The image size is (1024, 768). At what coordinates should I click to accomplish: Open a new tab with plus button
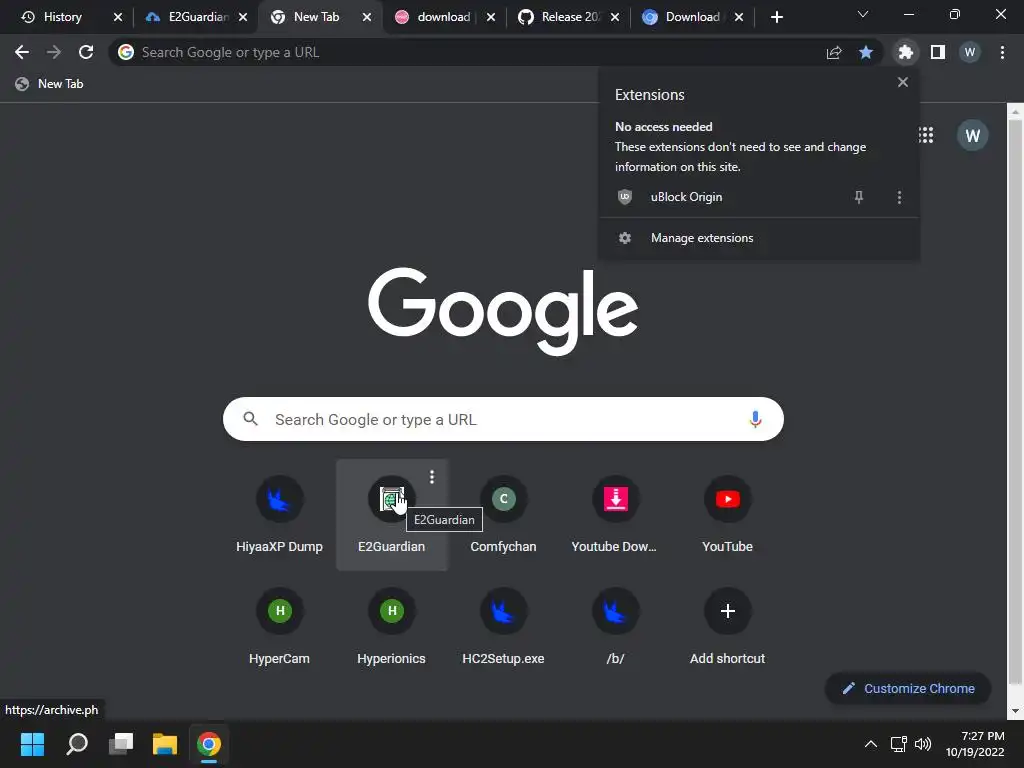point(776,17)
